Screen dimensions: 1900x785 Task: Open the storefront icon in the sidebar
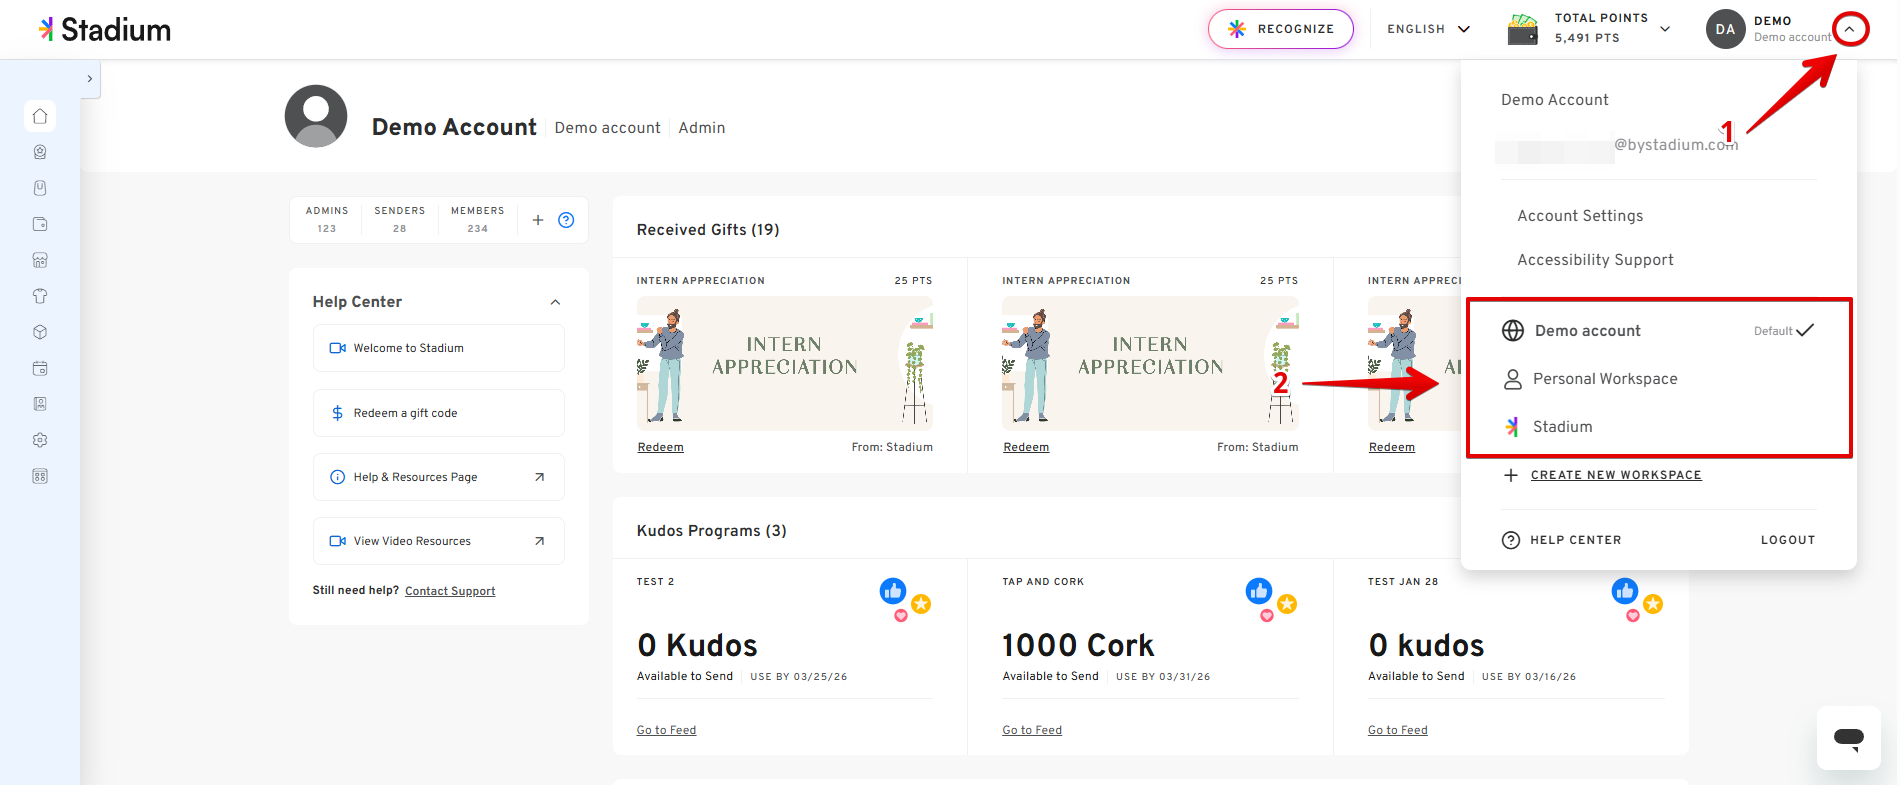[x=40, y=260]
